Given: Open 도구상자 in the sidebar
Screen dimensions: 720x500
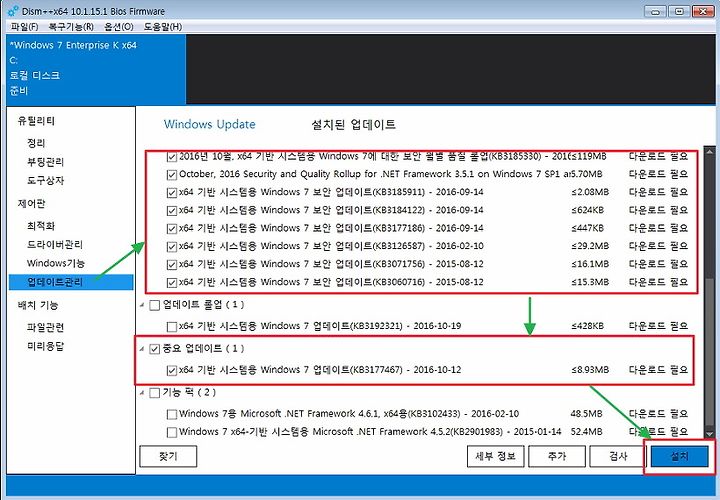Looking at the screenshot, I should (x=45, y=180).
